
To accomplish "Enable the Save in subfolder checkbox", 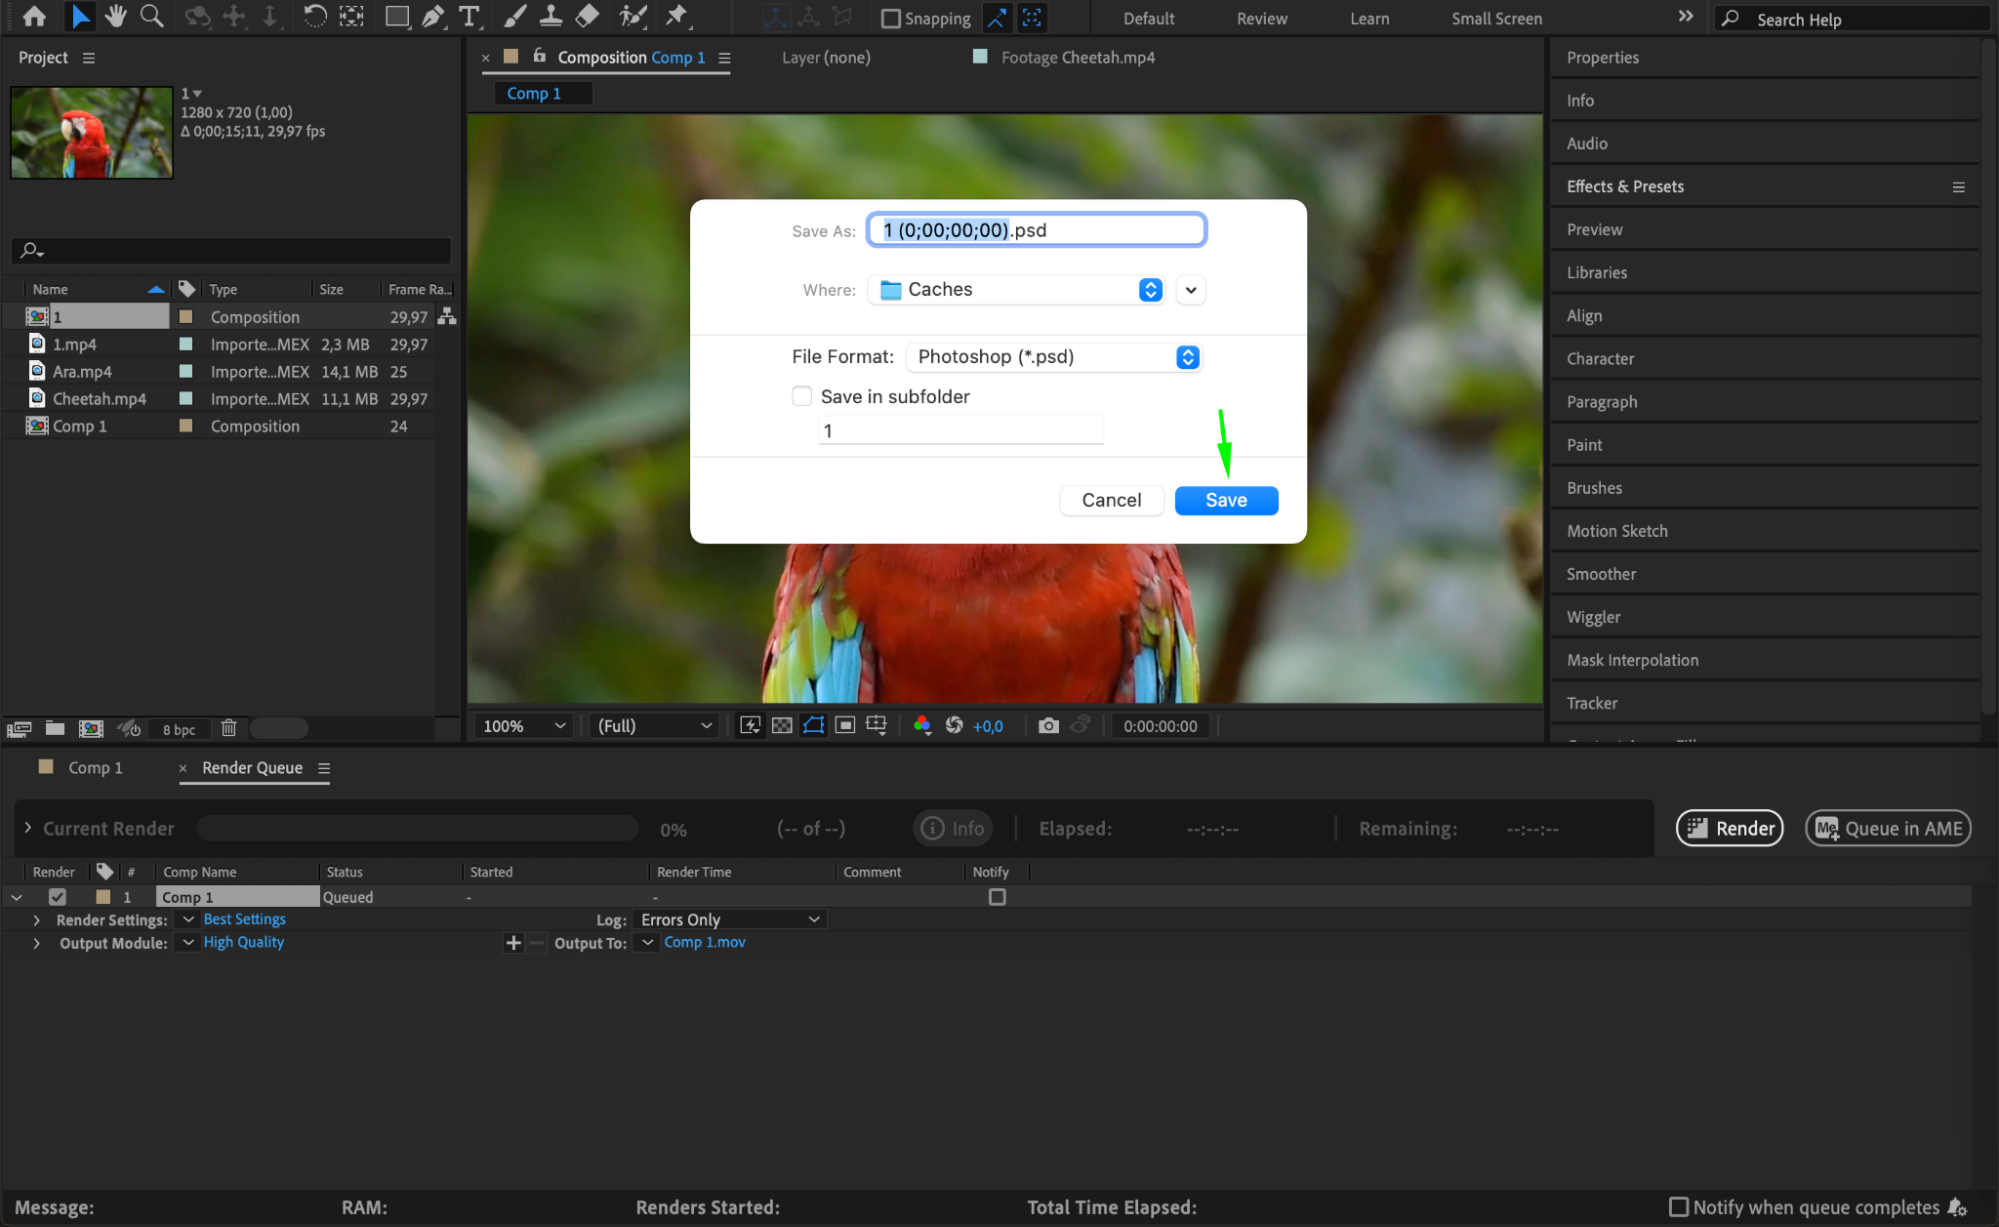I will [802, 396].
